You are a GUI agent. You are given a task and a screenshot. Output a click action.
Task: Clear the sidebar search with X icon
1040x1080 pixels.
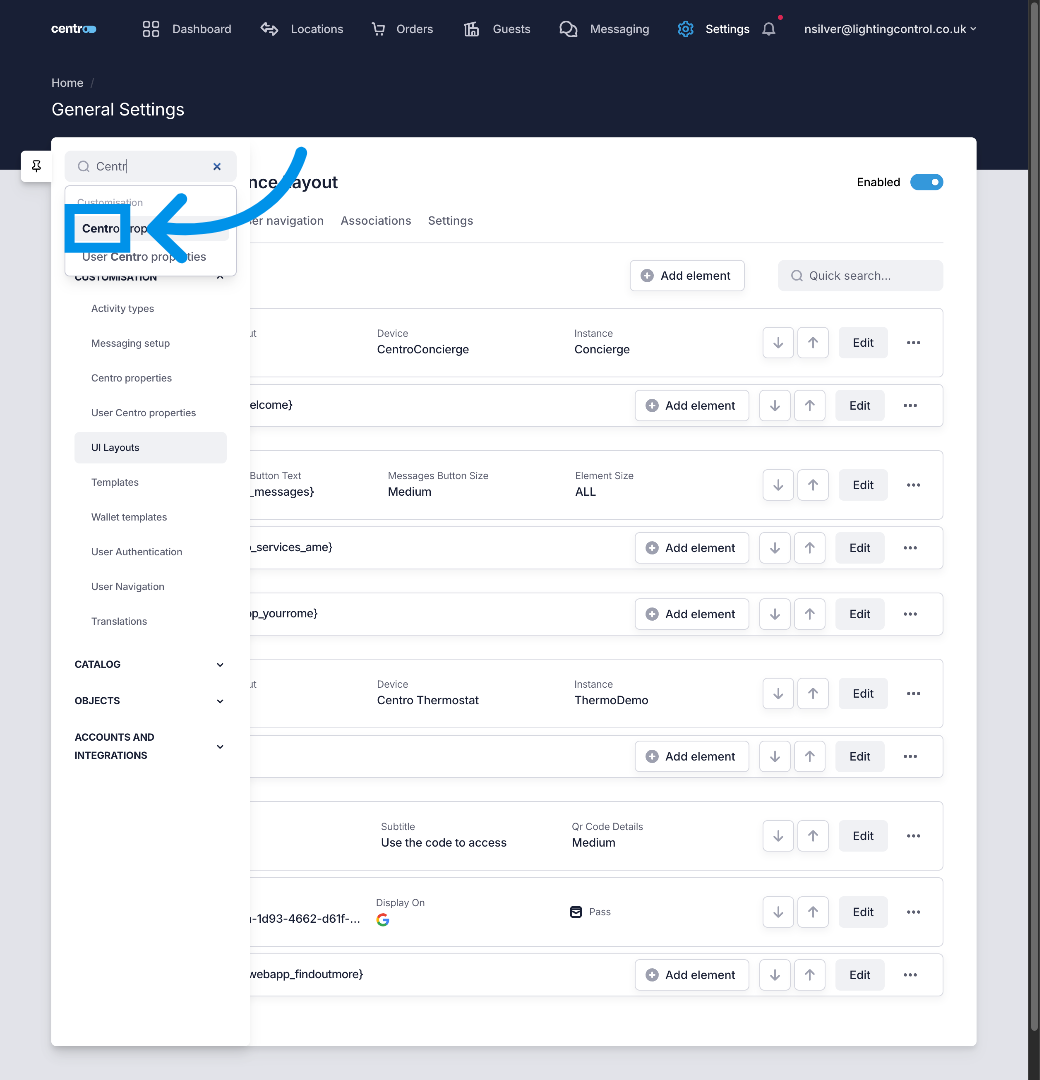(217, 167)
